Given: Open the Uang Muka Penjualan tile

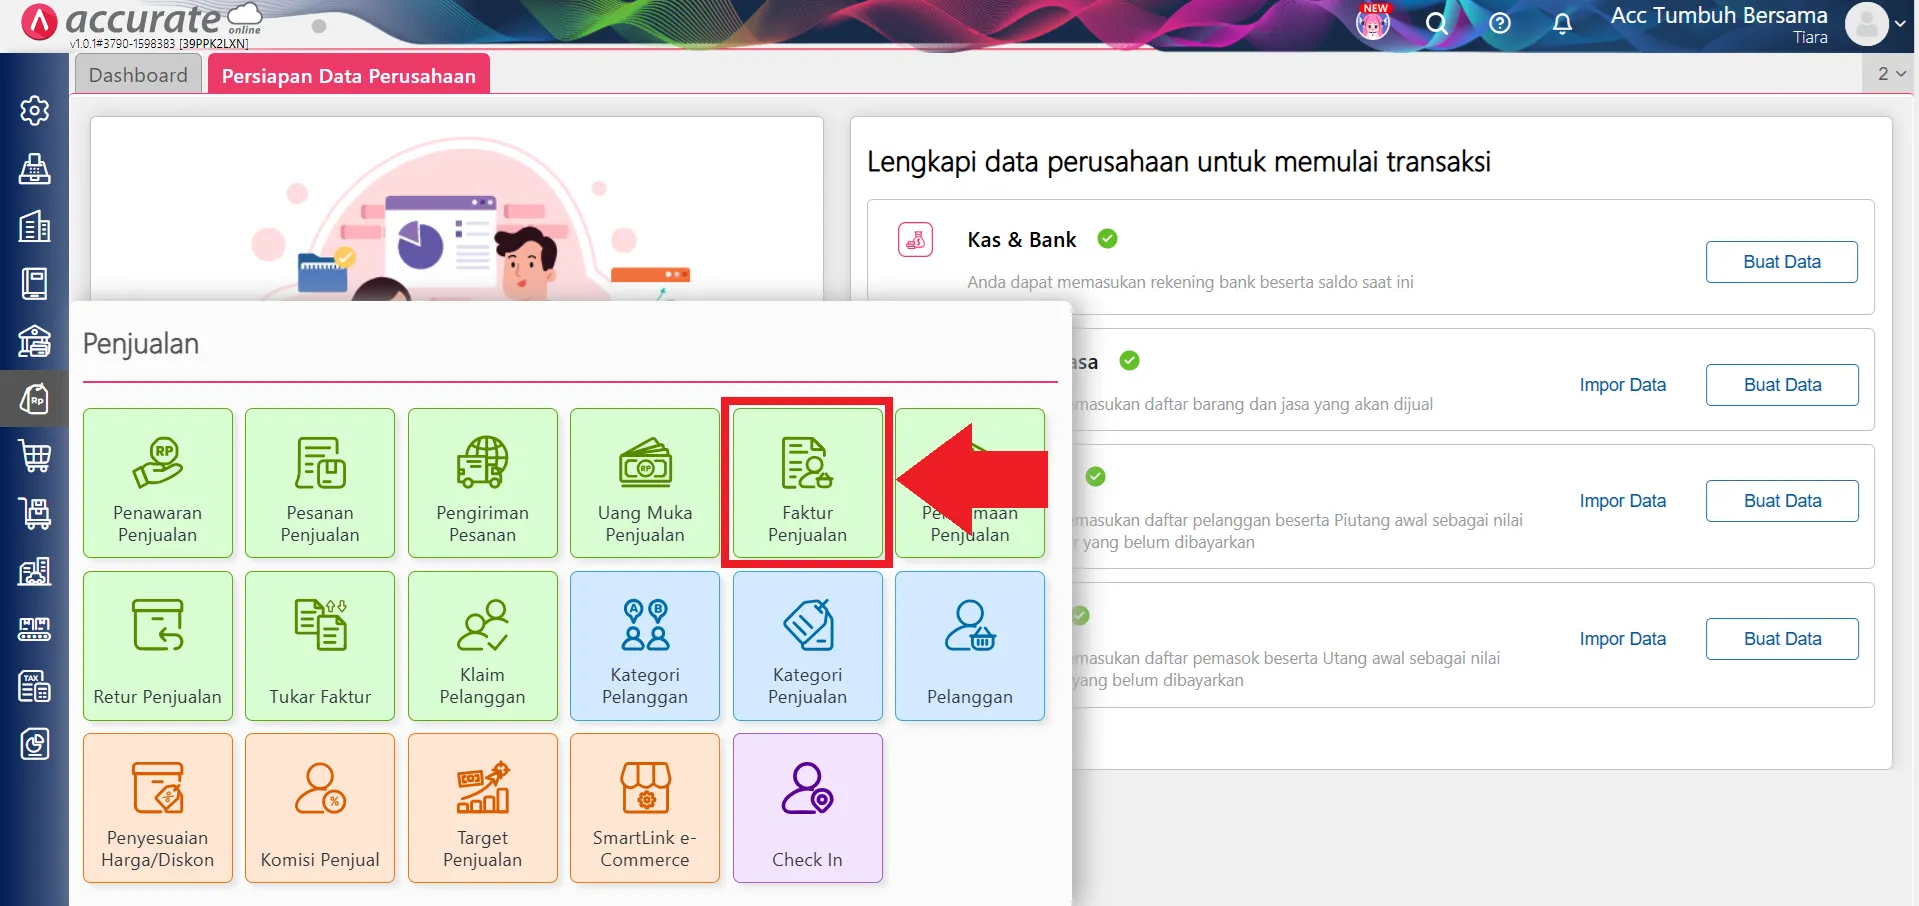Looking at the screenshot, I should pos(645,483).
